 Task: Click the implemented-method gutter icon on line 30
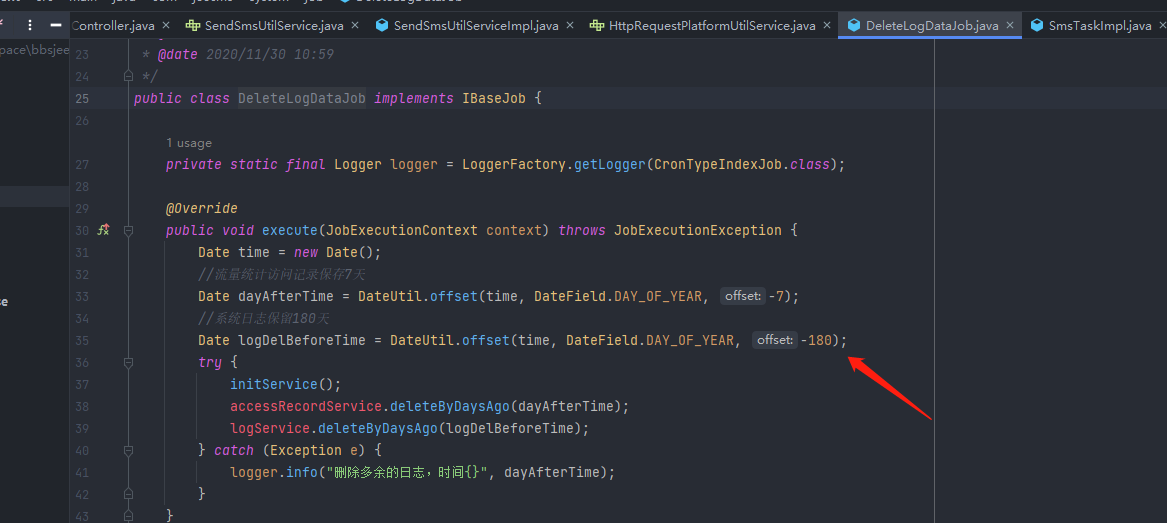103,230
